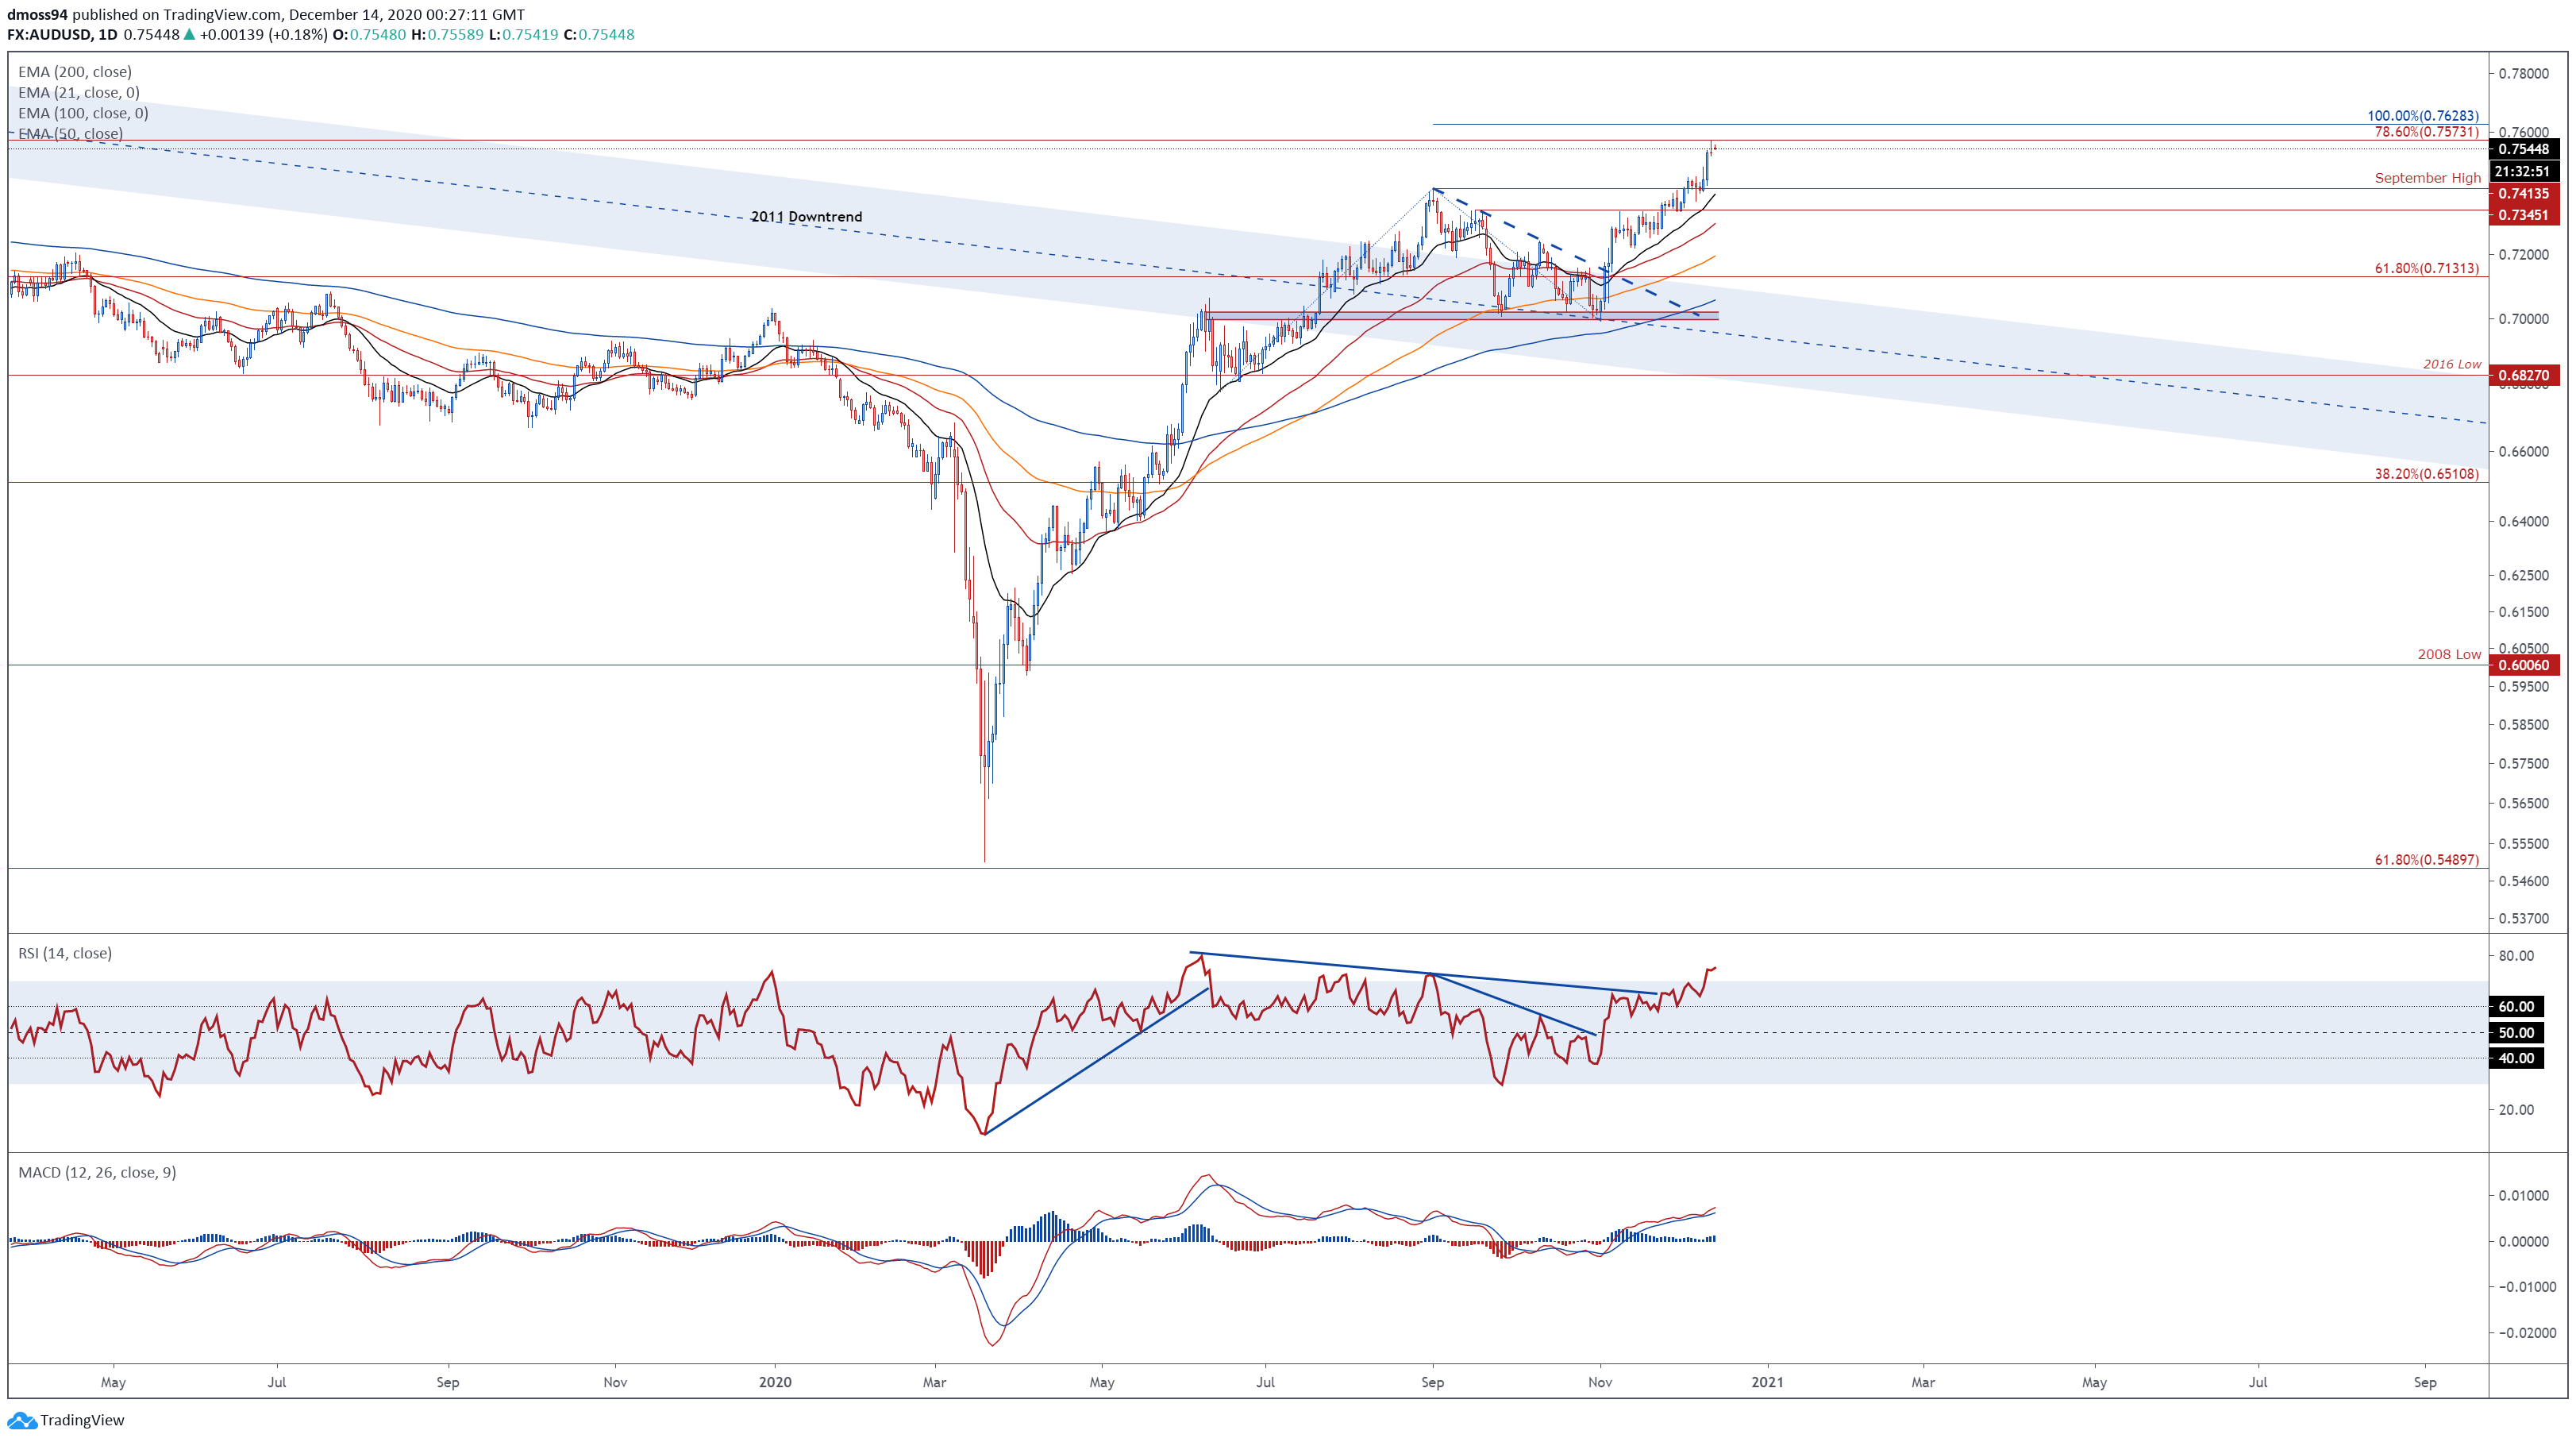2576x1442 pixels.
Task: Click the RSI 60.00 level tag
Action: tap(2516, 1007)
